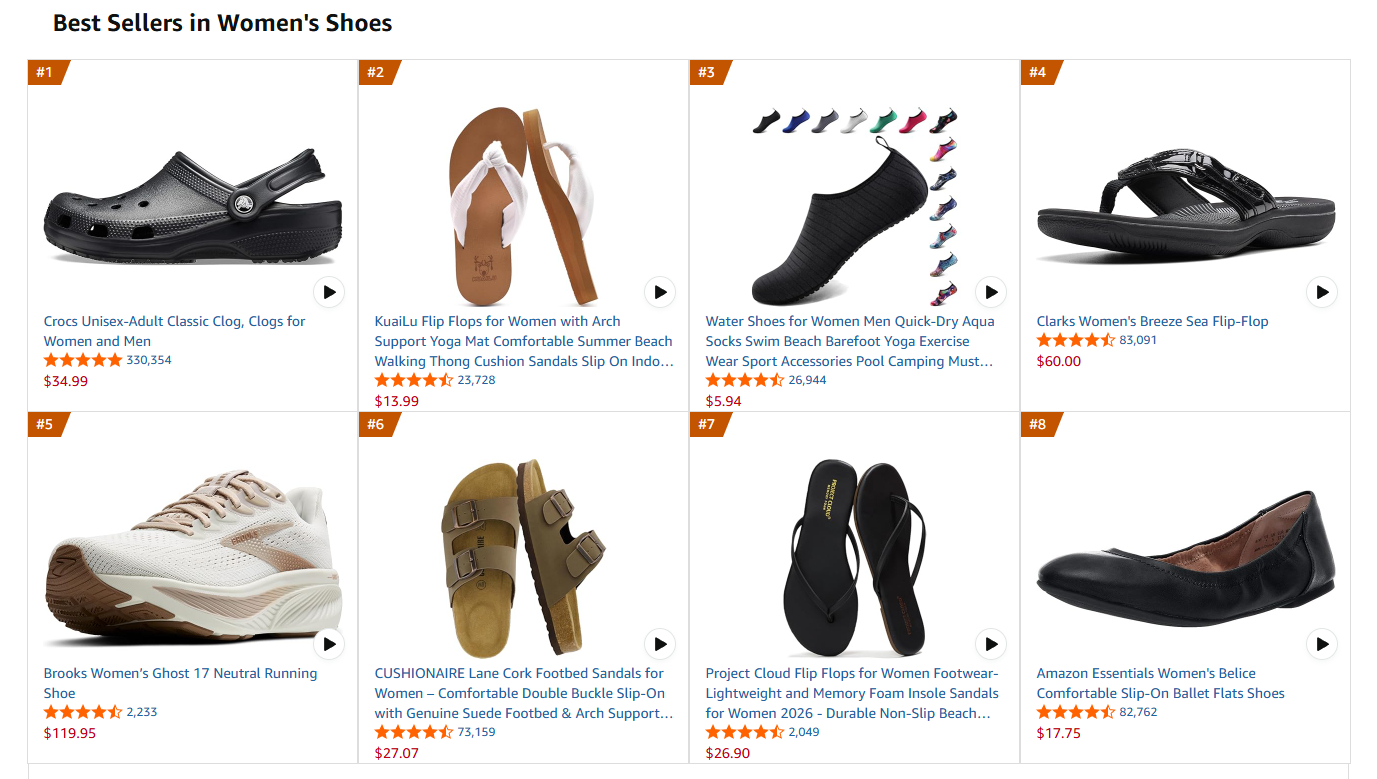Click 73,159 ratings on CUSHIONAIRE sandals
1377x779 pixels.
point(476,732)
